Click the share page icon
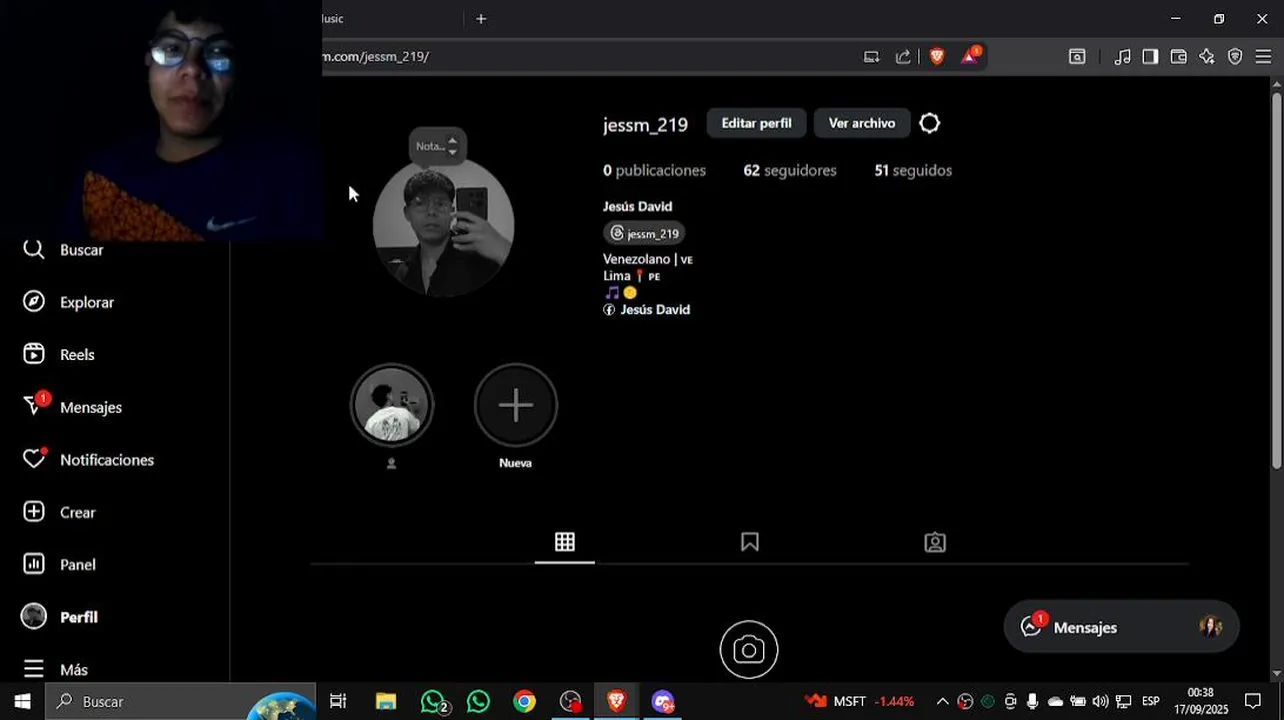This screenshot has width=1284, height=720. pyautogui.click(x=903, y=56)
